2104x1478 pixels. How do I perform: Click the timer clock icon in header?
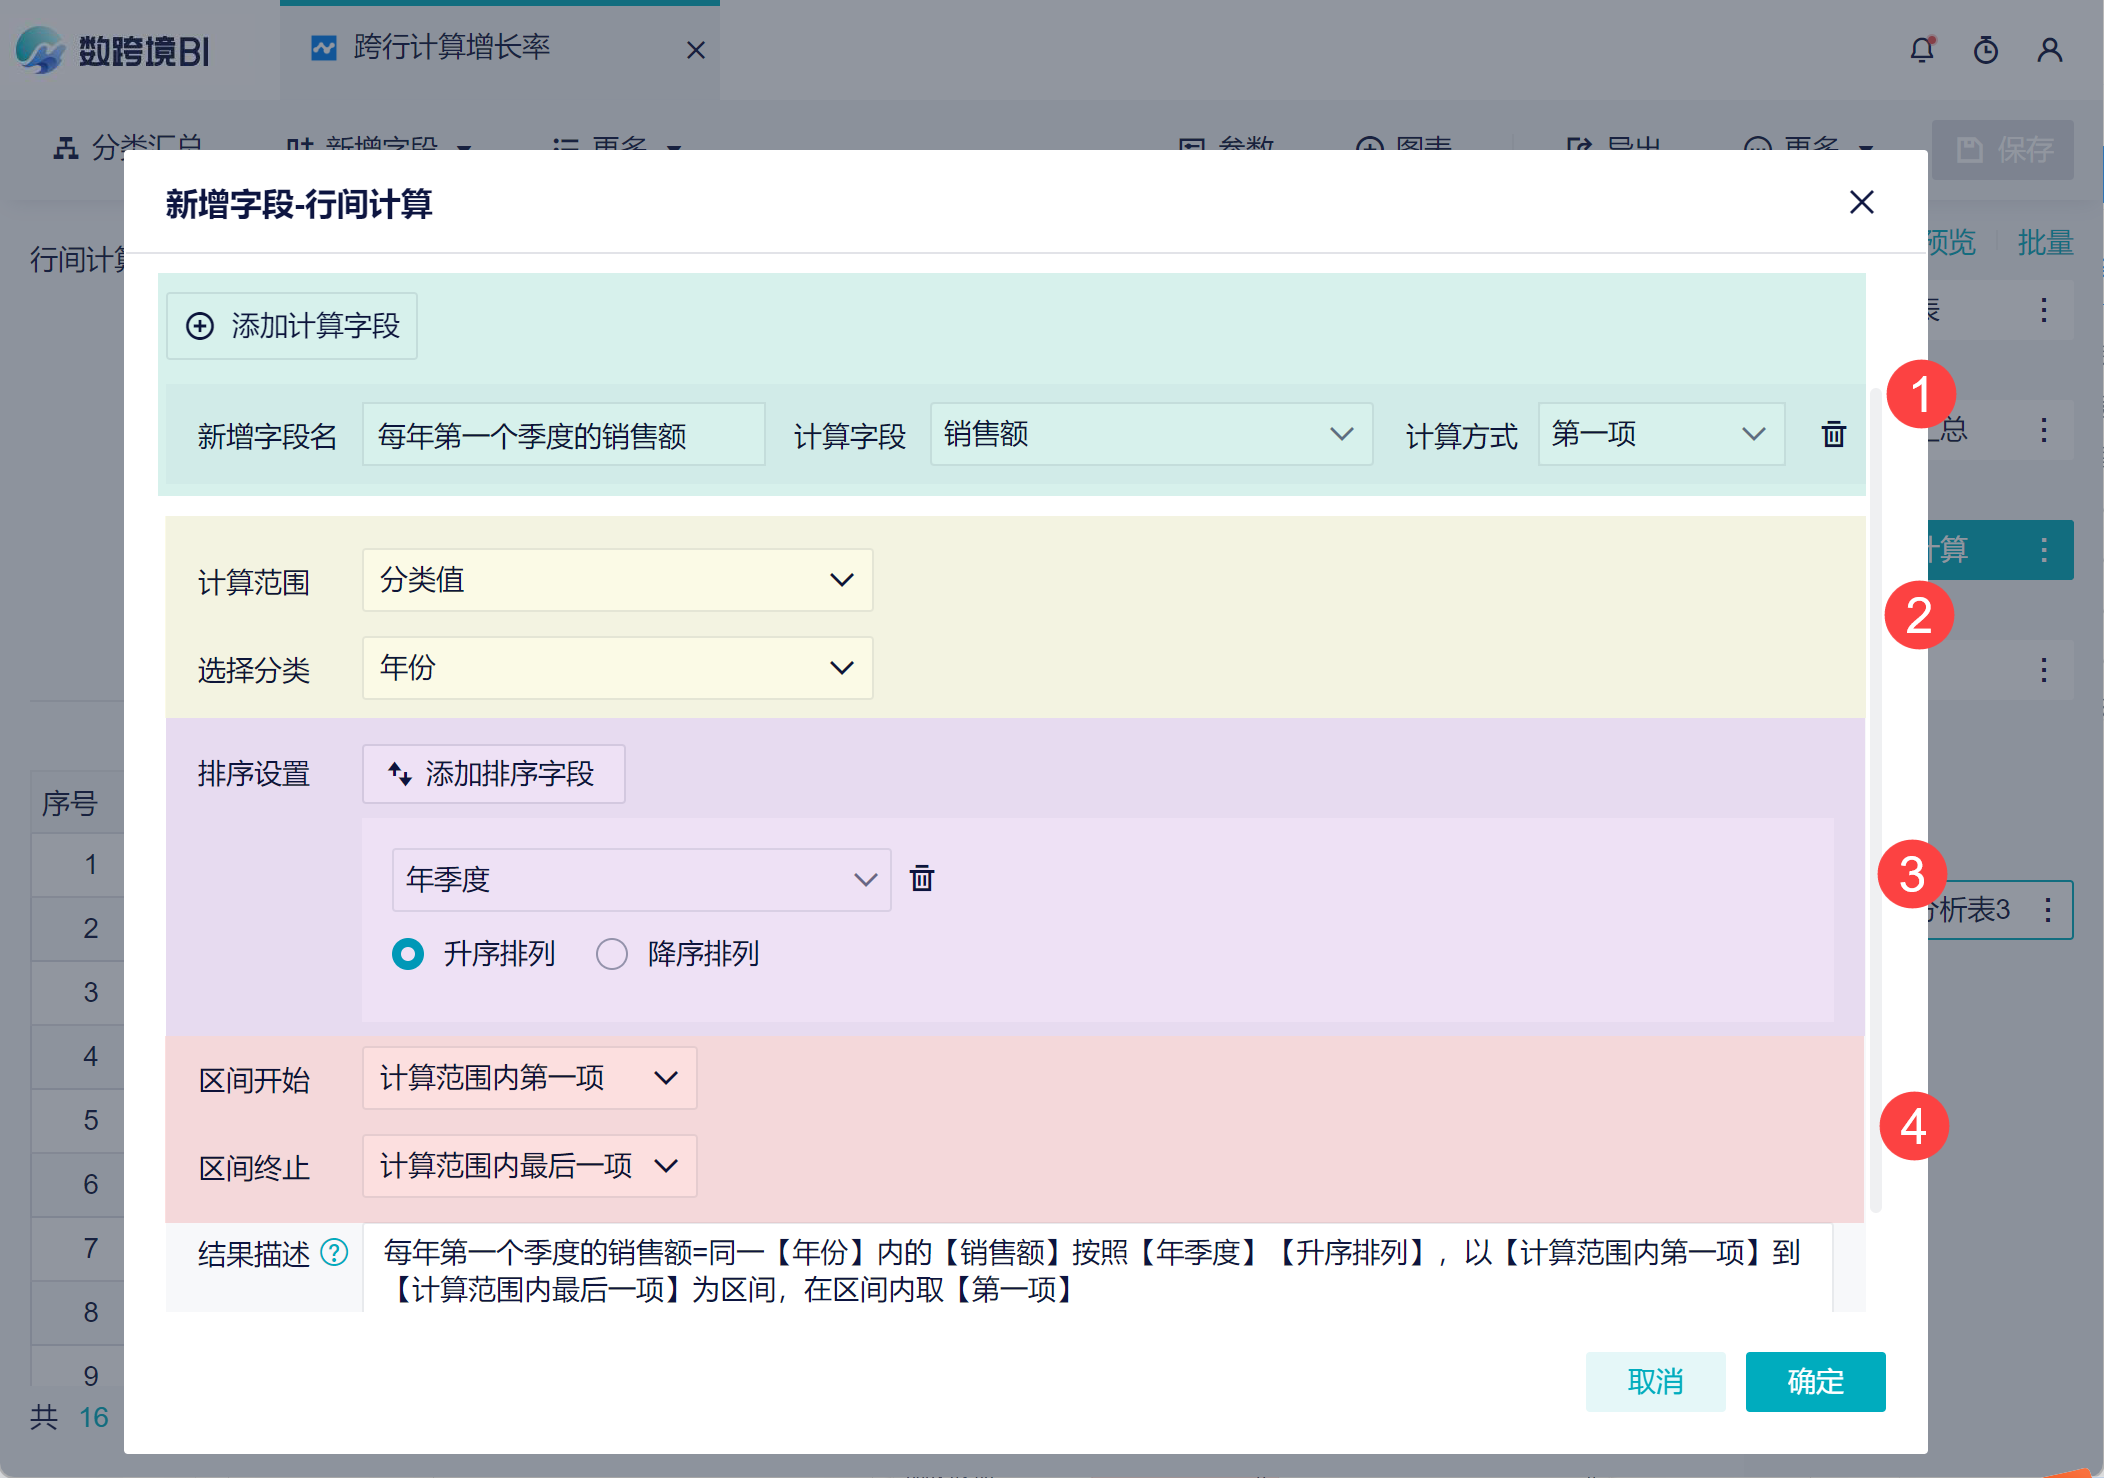pyautogui.click(x=1986, y=50)
